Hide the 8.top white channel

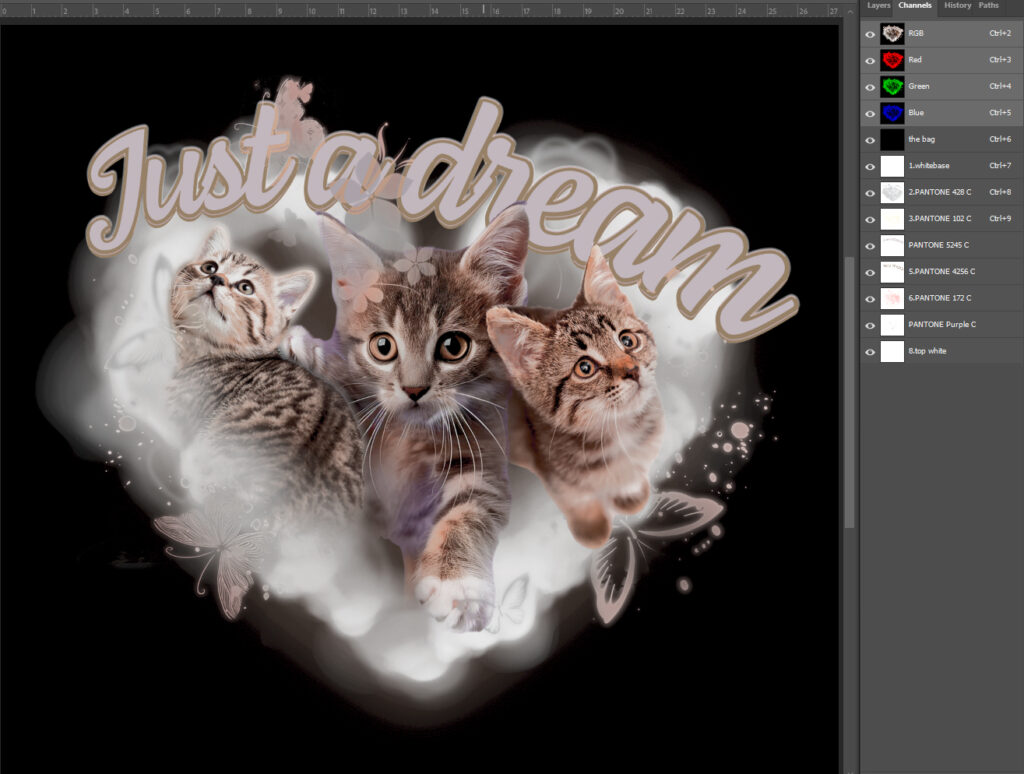871,350
